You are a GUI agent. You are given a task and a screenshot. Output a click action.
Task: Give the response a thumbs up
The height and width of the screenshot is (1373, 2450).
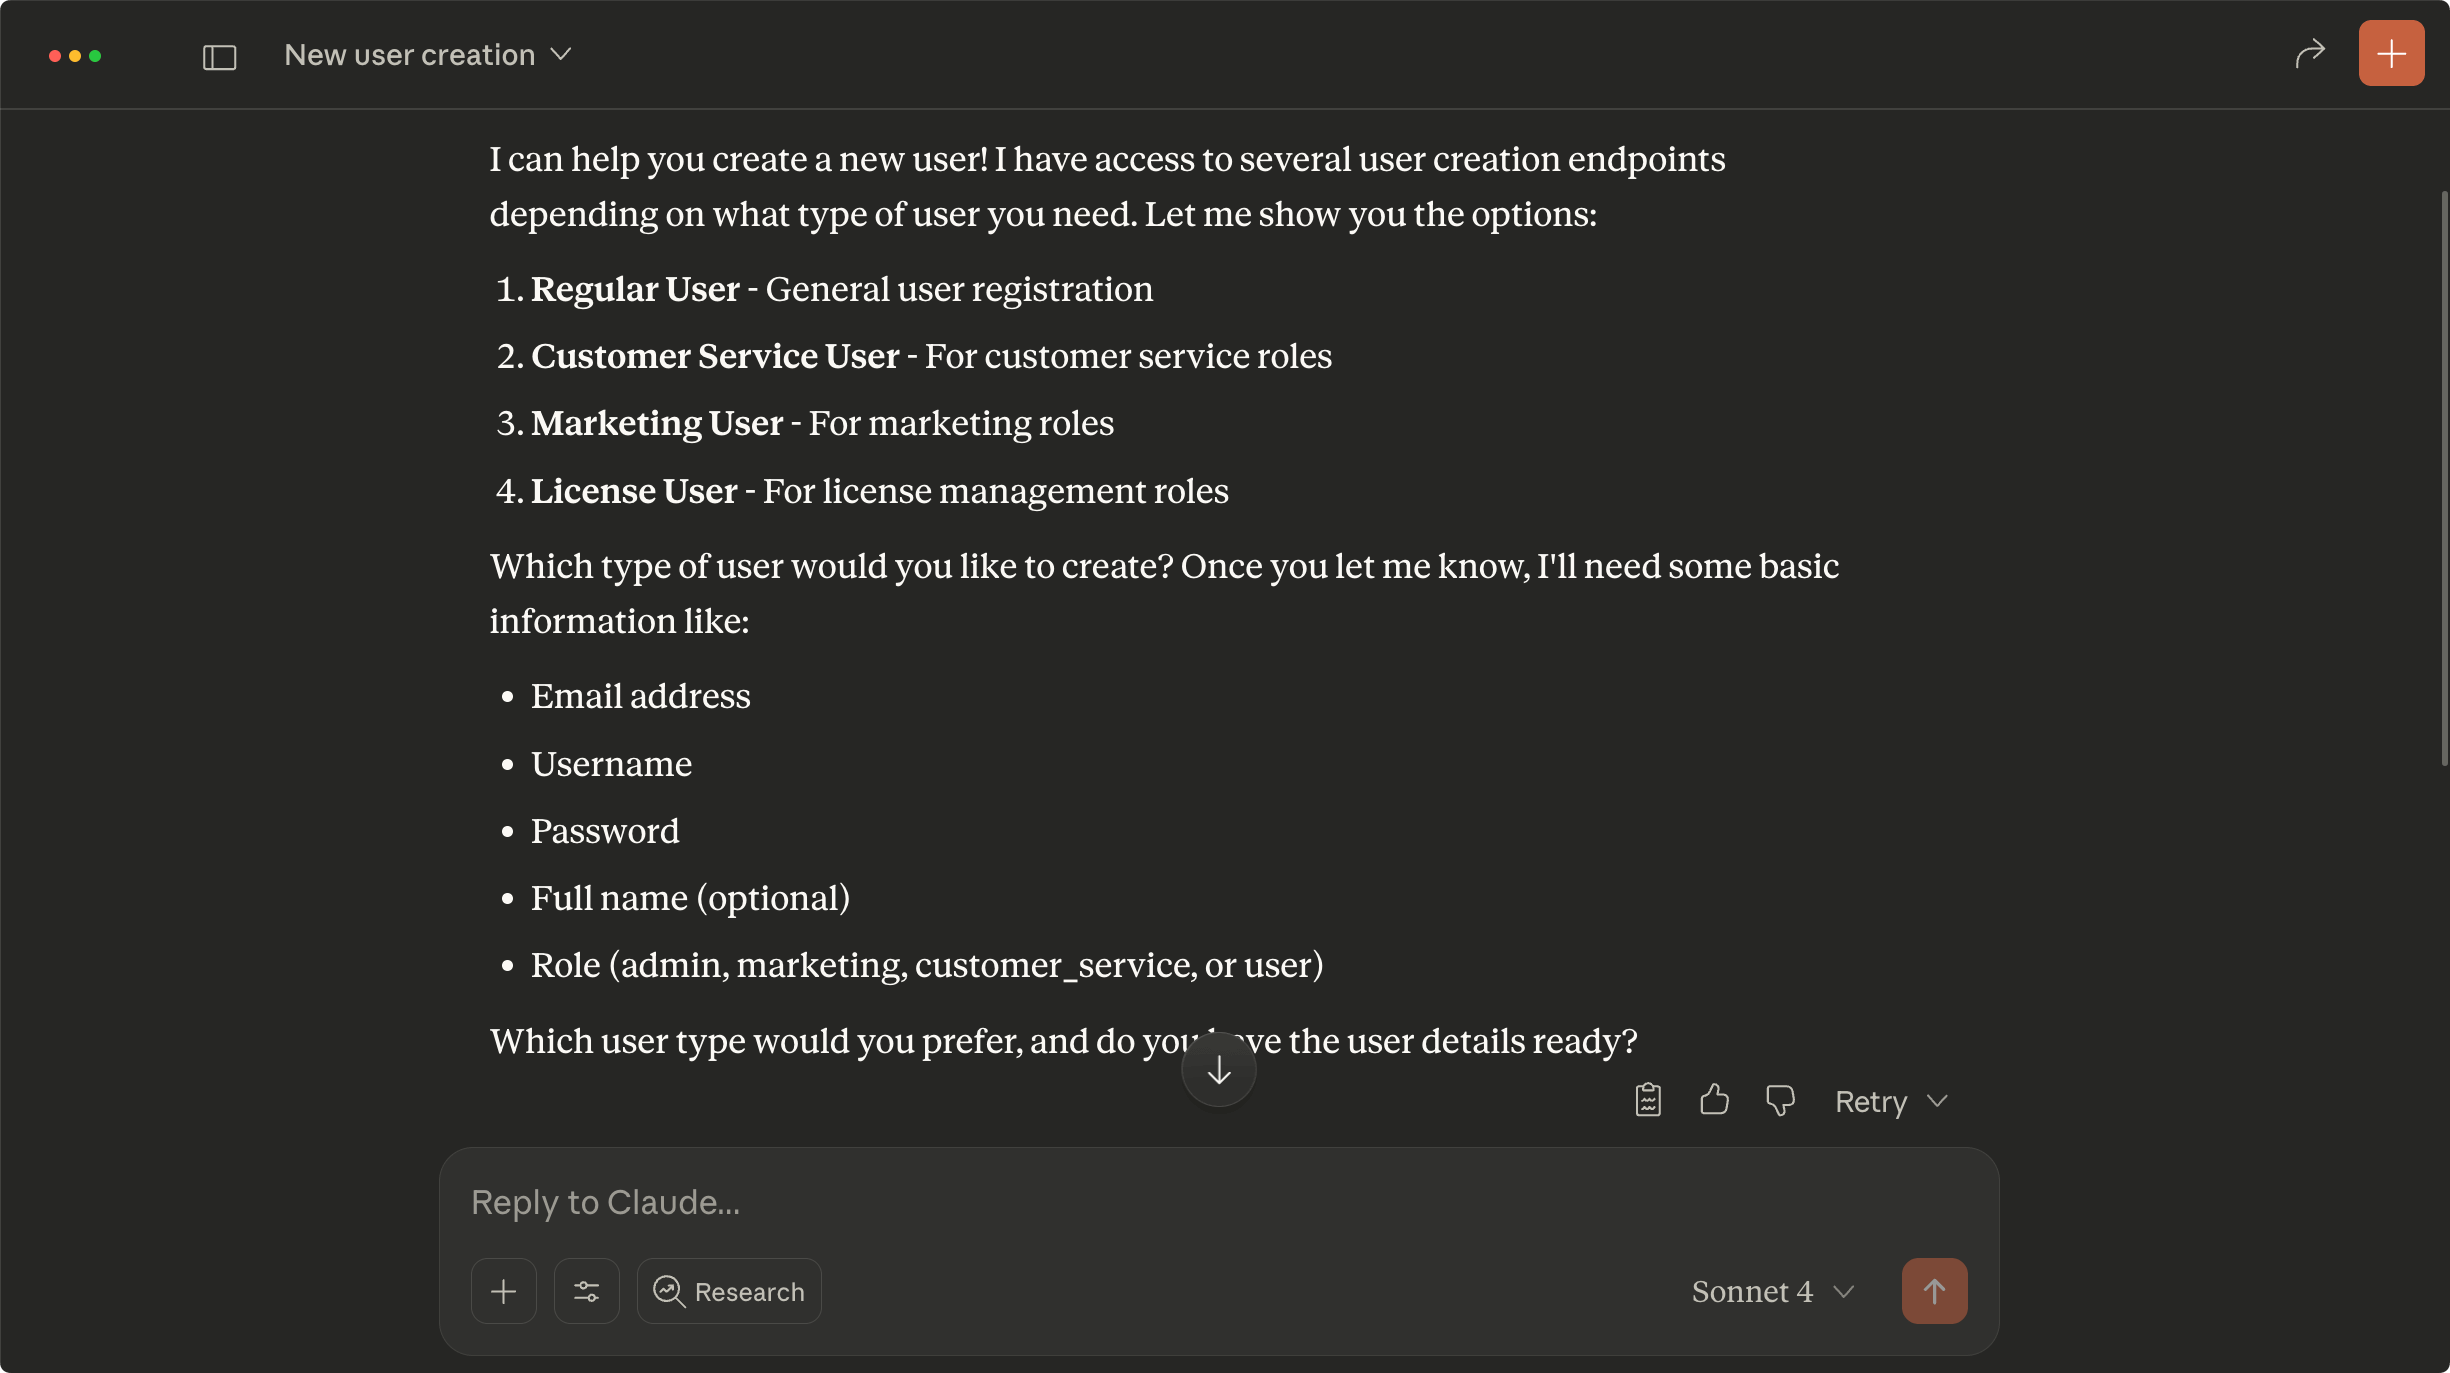coord(1714,1100)
